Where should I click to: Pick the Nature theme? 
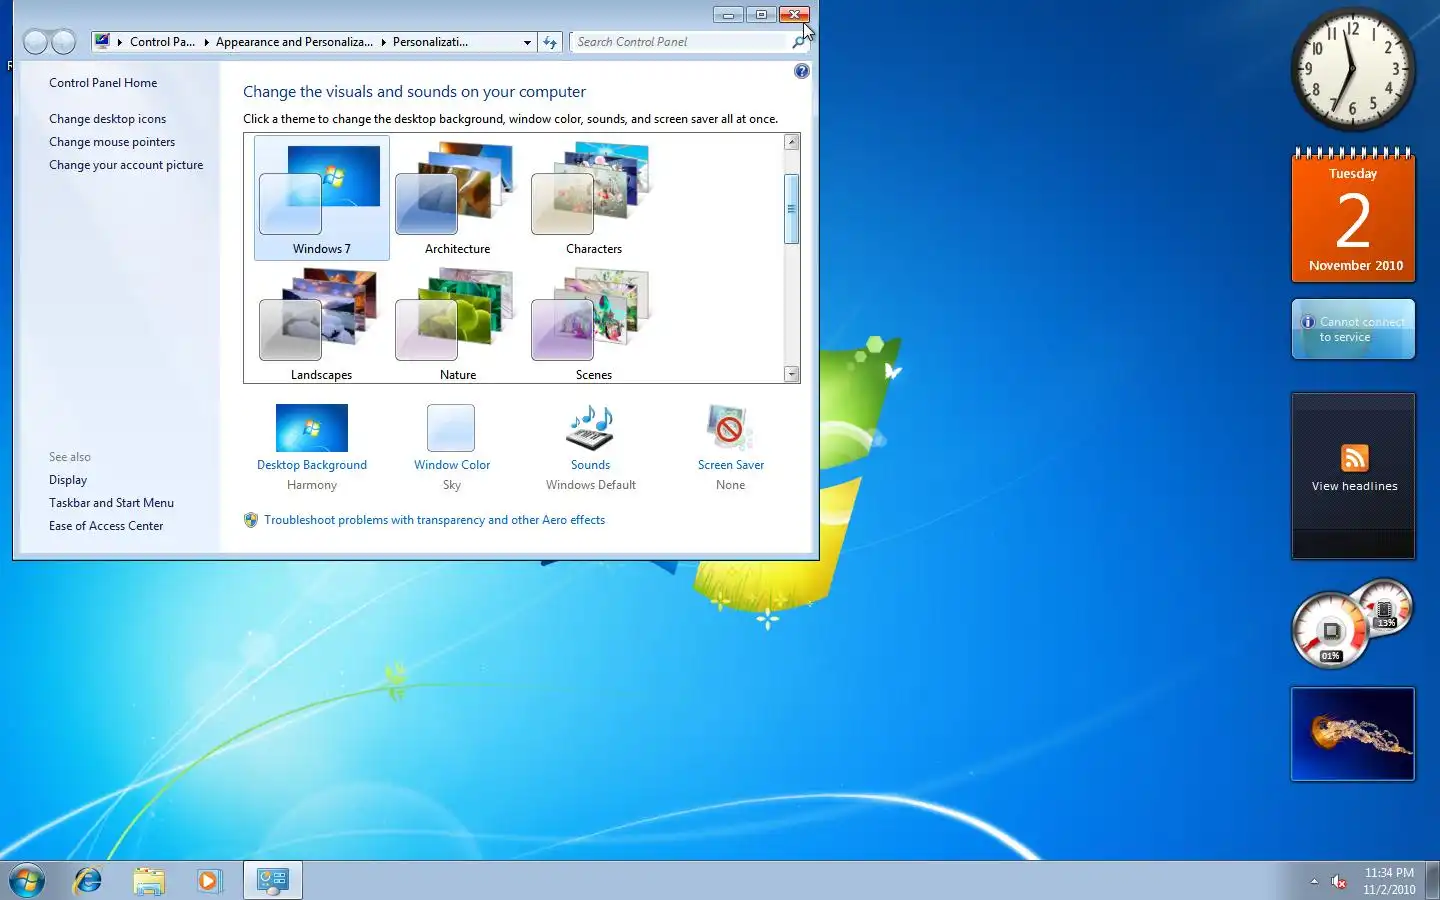(x=457, y=324)
